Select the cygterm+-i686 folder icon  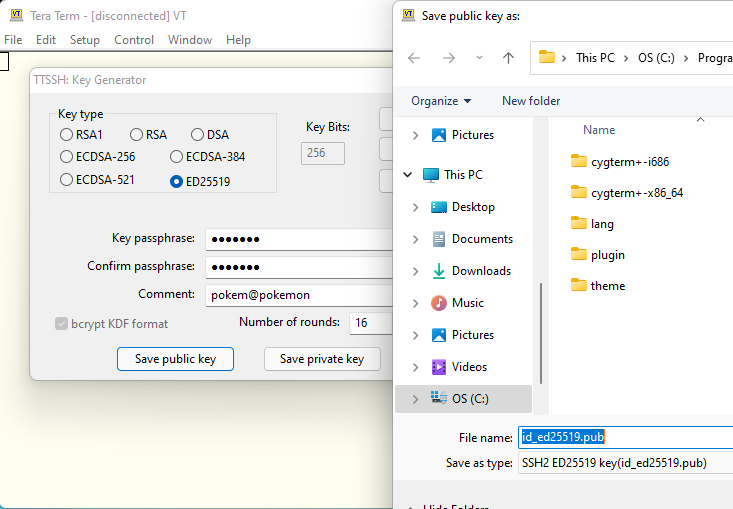579,161
